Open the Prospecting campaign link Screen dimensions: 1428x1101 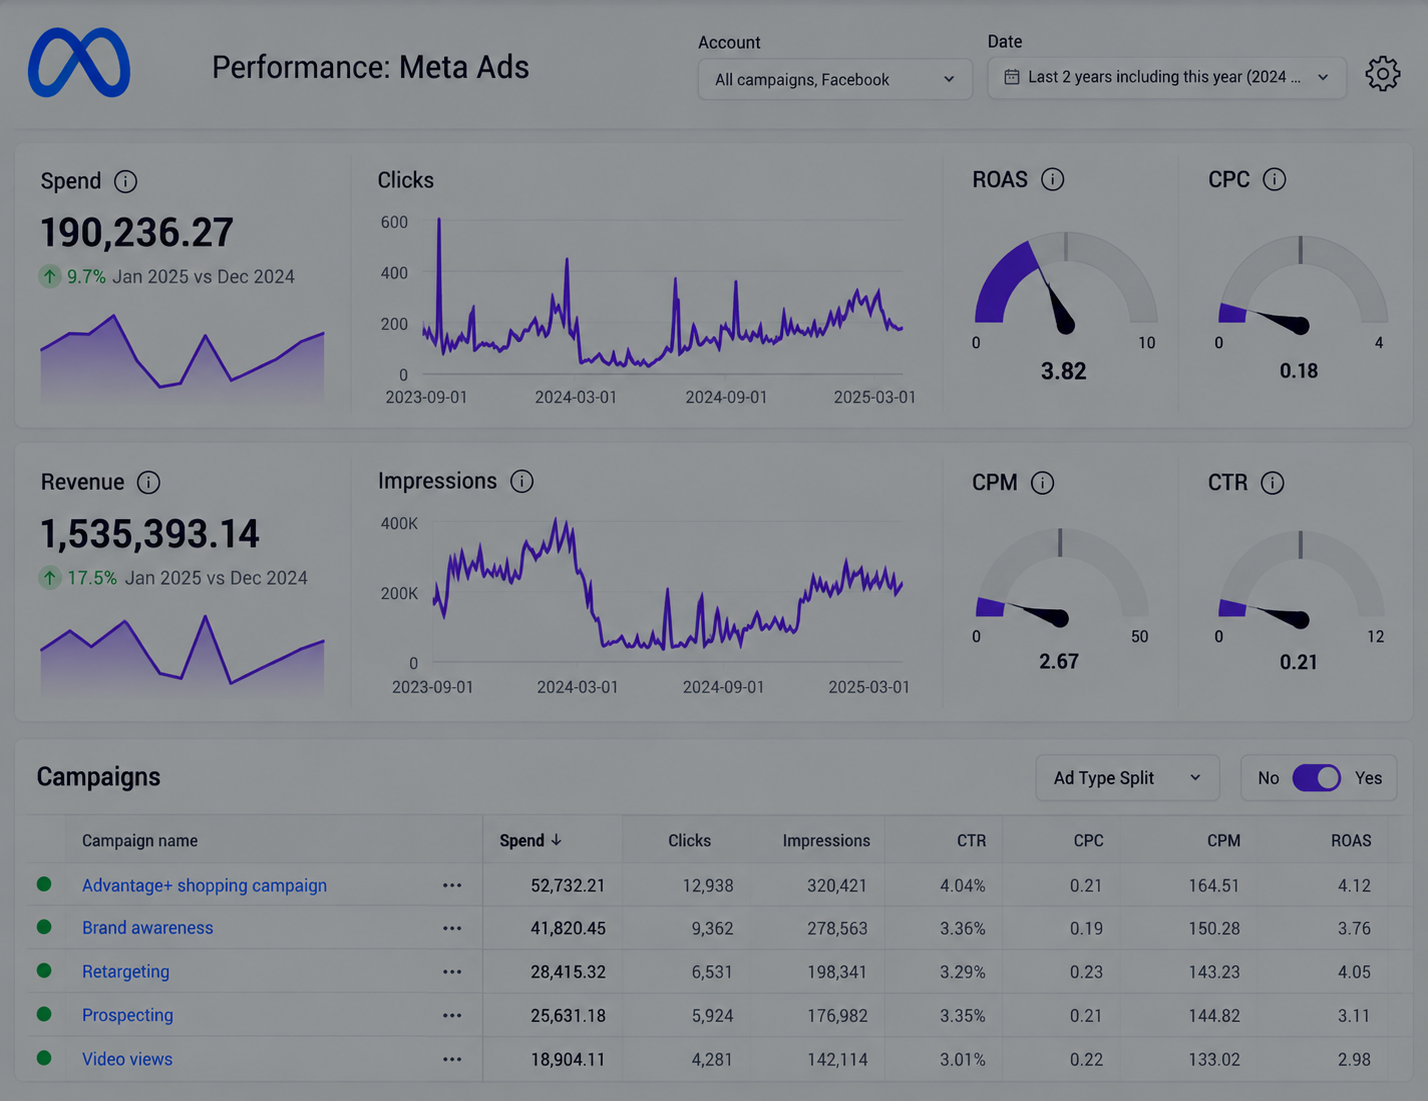click(127, 1015)
